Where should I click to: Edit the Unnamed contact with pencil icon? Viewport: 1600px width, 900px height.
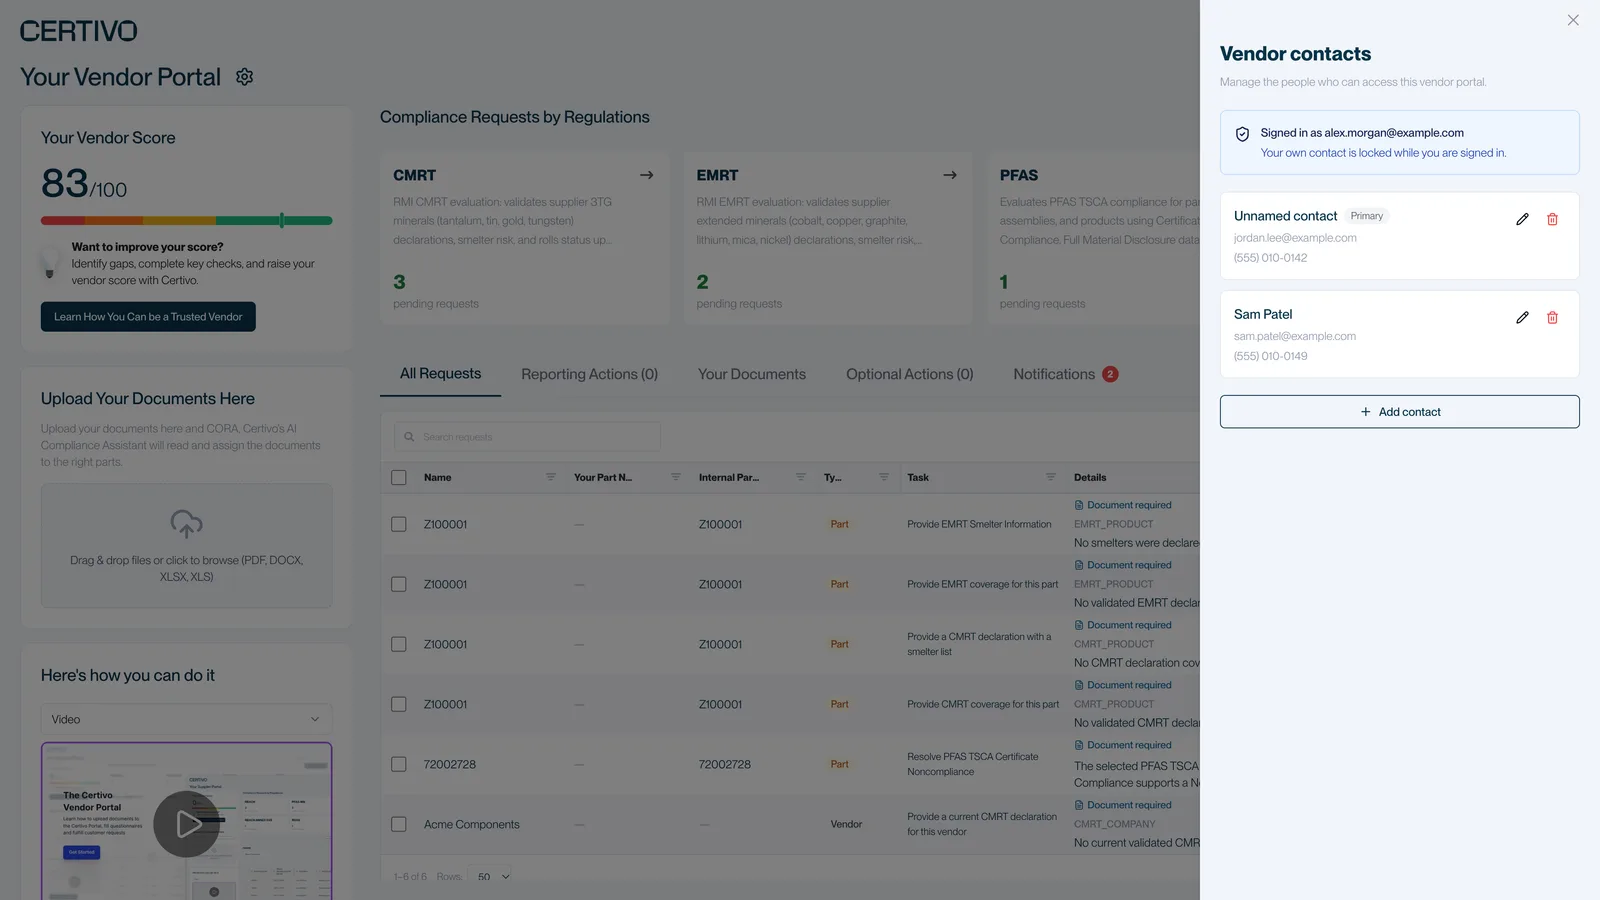coord(1522,219)
